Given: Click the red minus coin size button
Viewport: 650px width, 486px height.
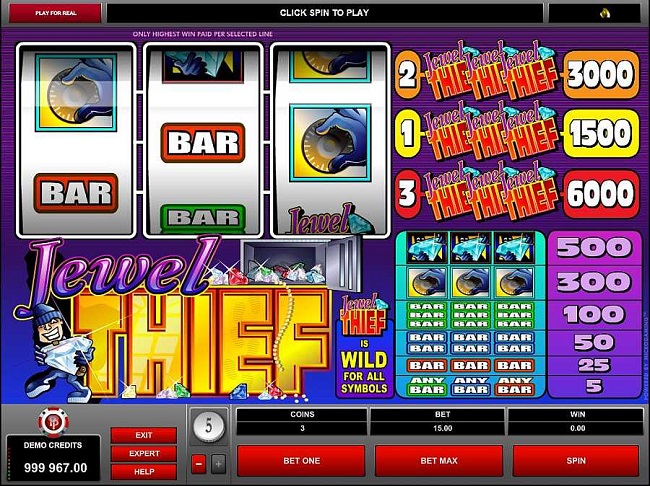Looking at the screenshot, I should click(199, 464).
